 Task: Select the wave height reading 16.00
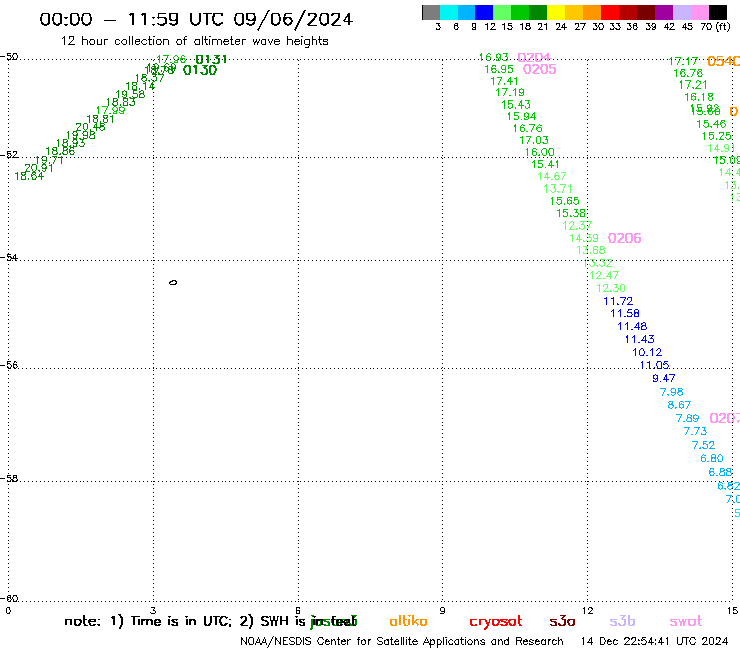coord(539,152)
